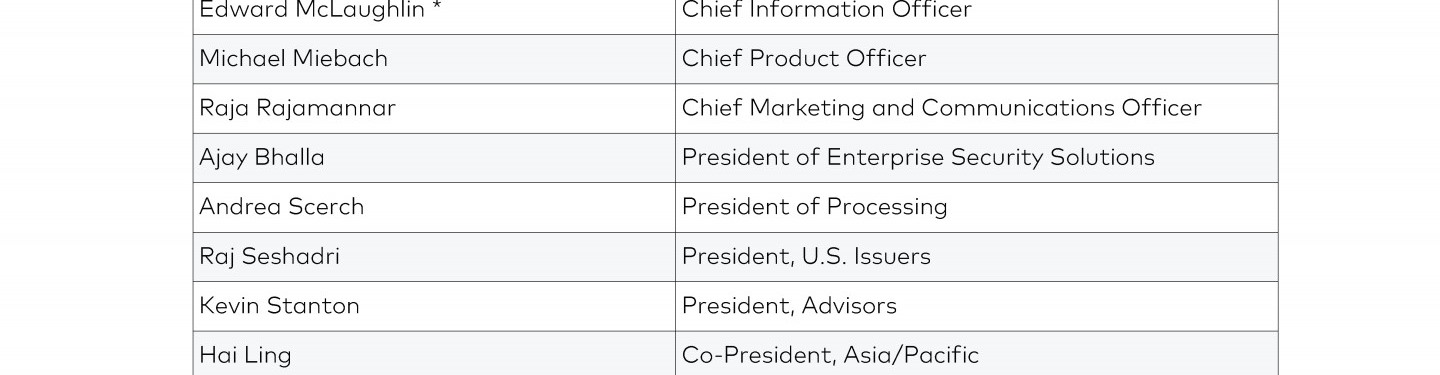Click the Kevin Stanton name cell
The image size is (1440, 375).
click(434, 306)
